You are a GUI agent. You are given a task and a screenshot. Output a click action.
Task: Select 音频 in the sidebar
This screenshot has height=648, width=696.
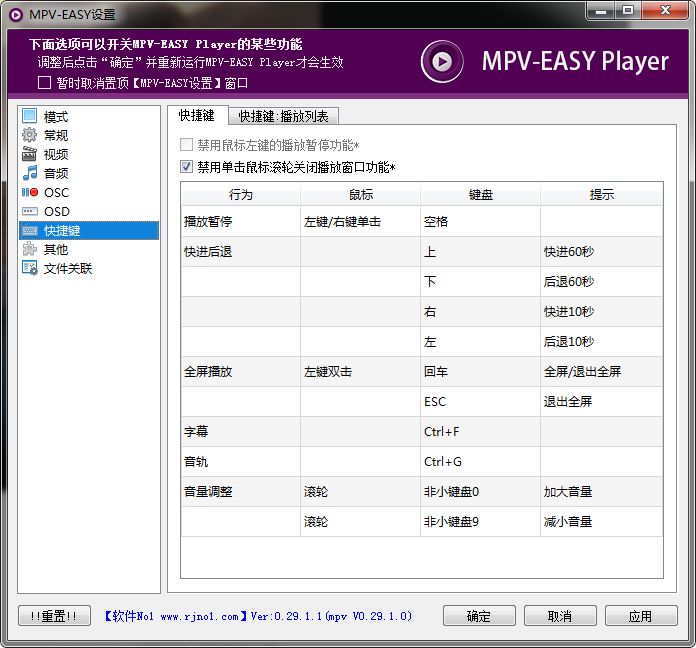(x=56, y=173)
